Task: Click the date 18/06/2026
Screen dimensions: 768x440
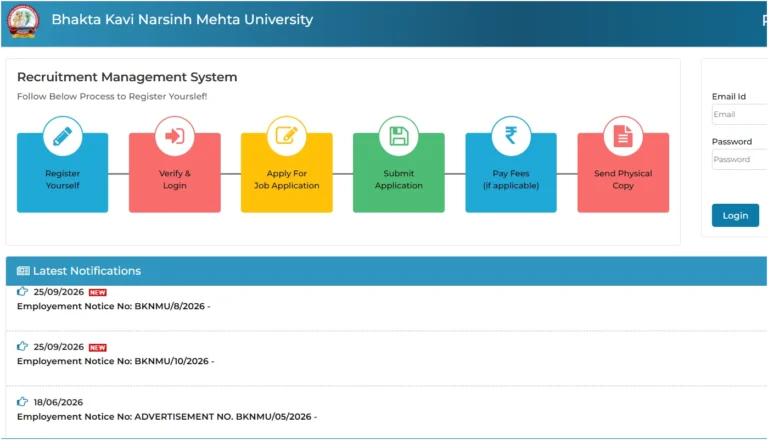Action: tap(58, 402)
